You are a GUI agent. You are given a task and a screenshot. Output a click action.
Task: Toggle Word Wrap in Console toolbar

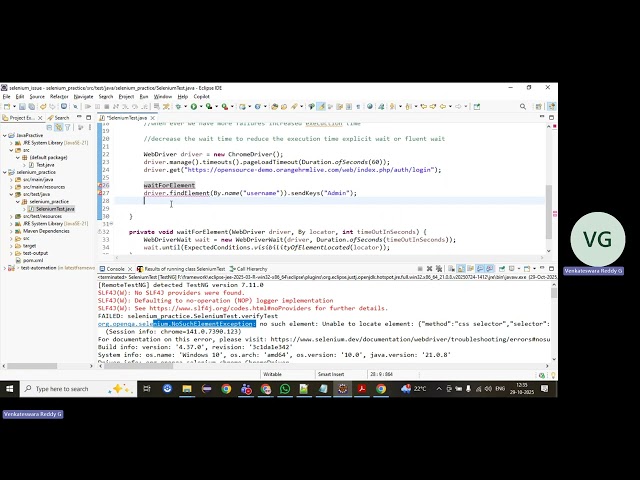471,269
